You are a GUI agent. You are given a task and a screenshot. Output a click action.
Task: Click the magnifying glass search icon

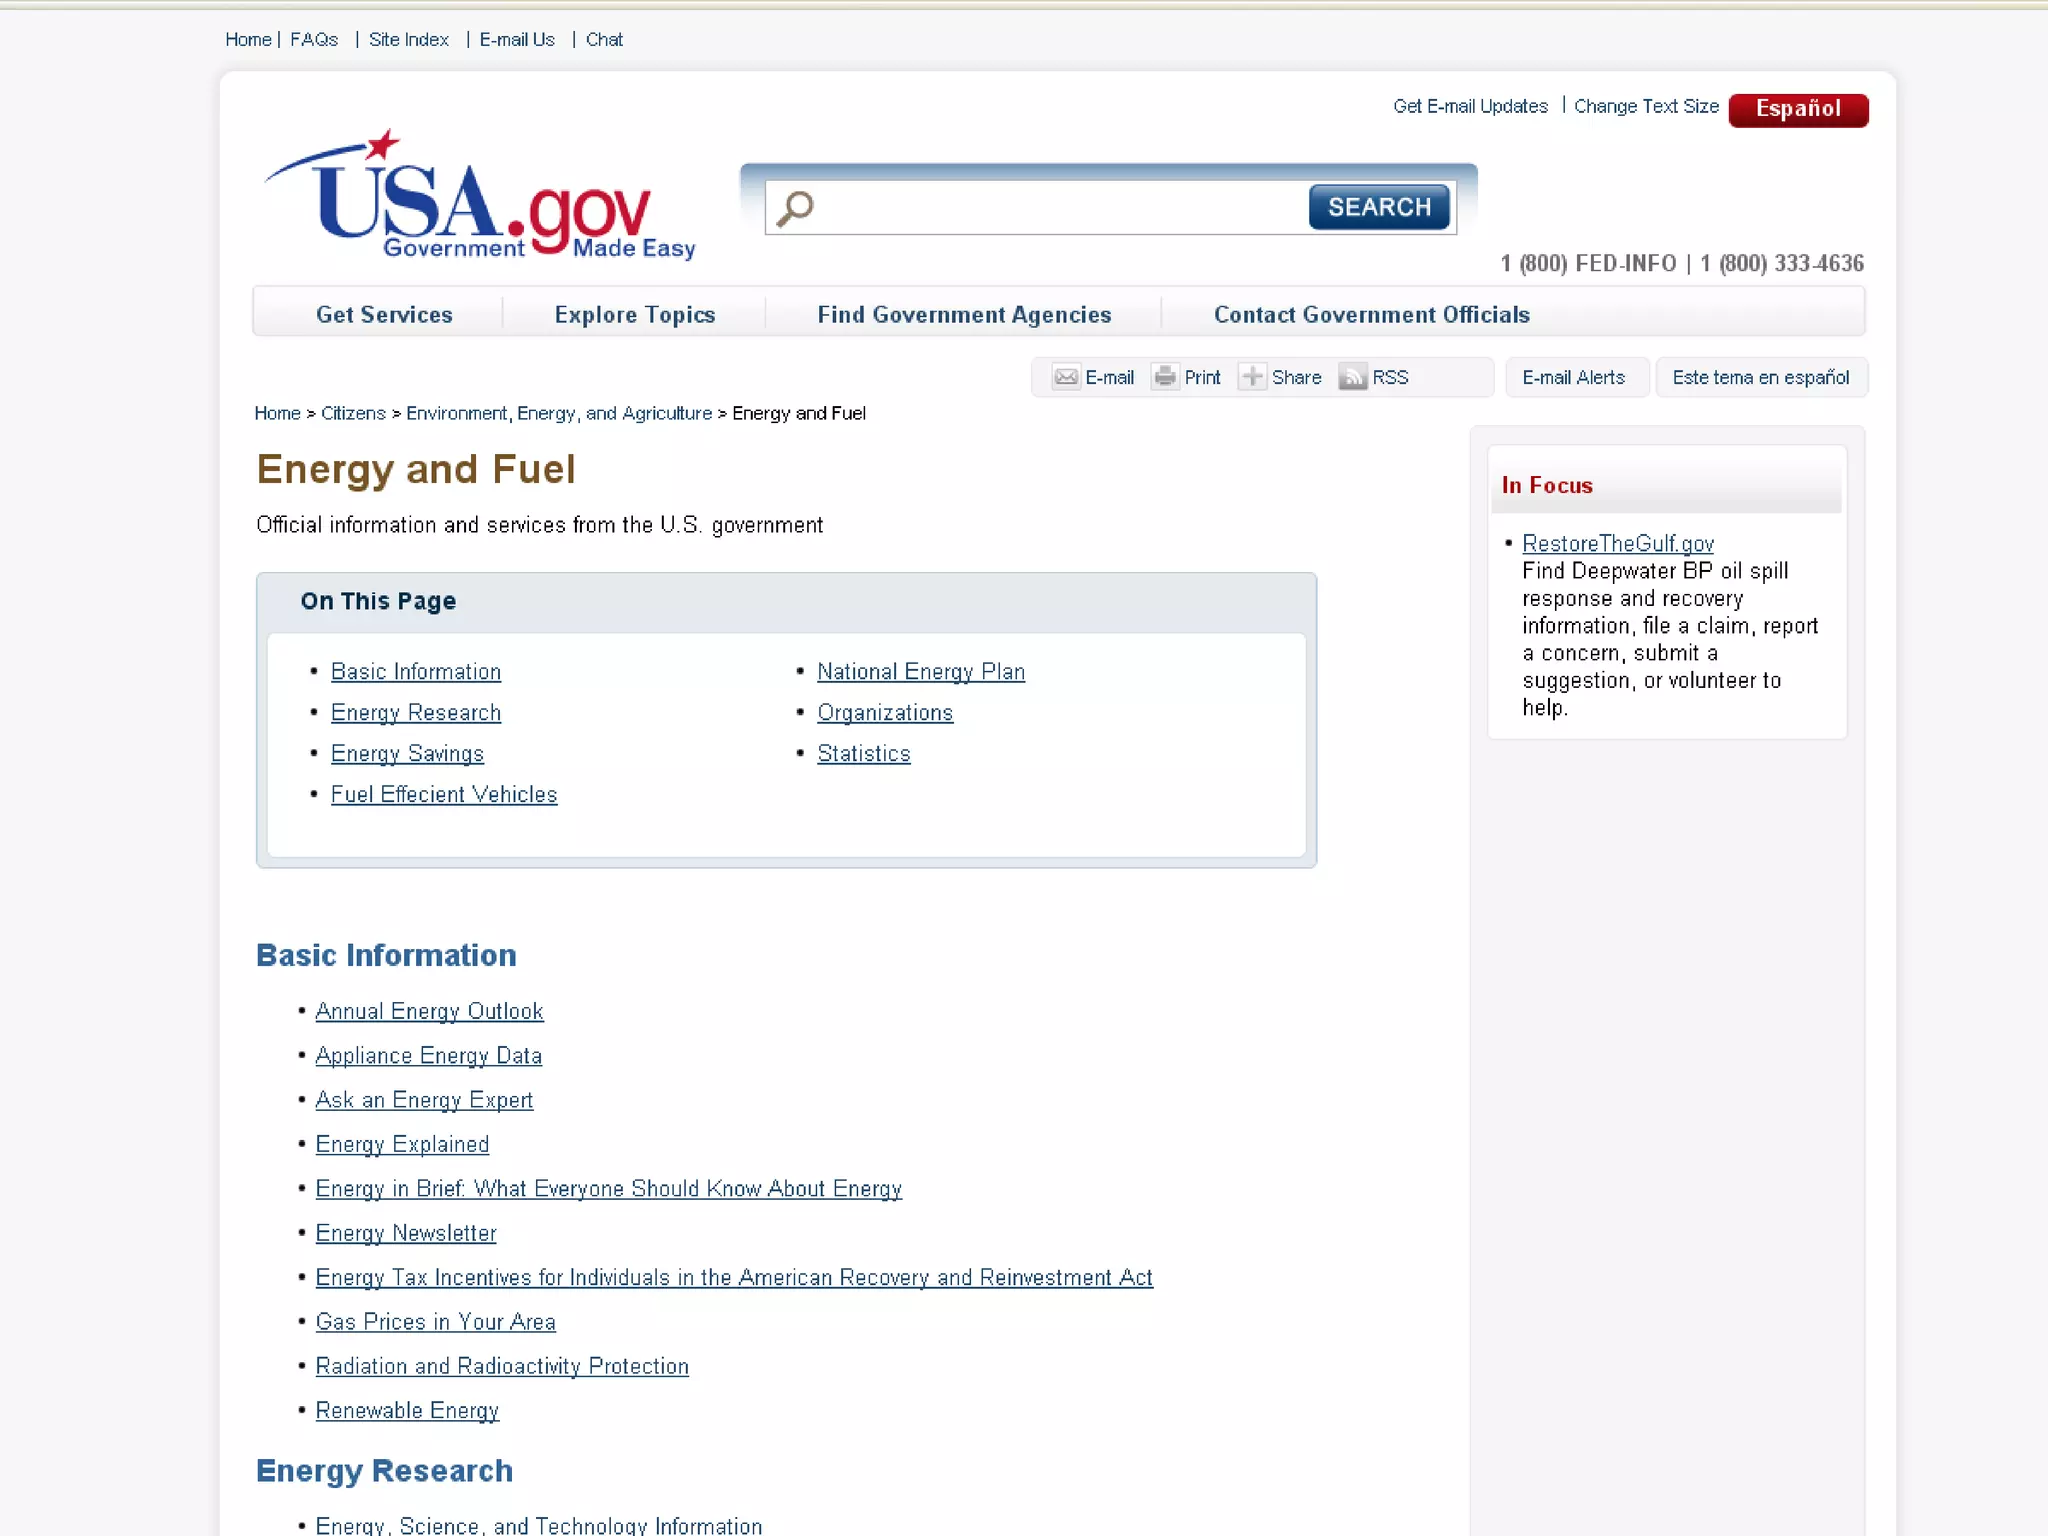[796, 208]
